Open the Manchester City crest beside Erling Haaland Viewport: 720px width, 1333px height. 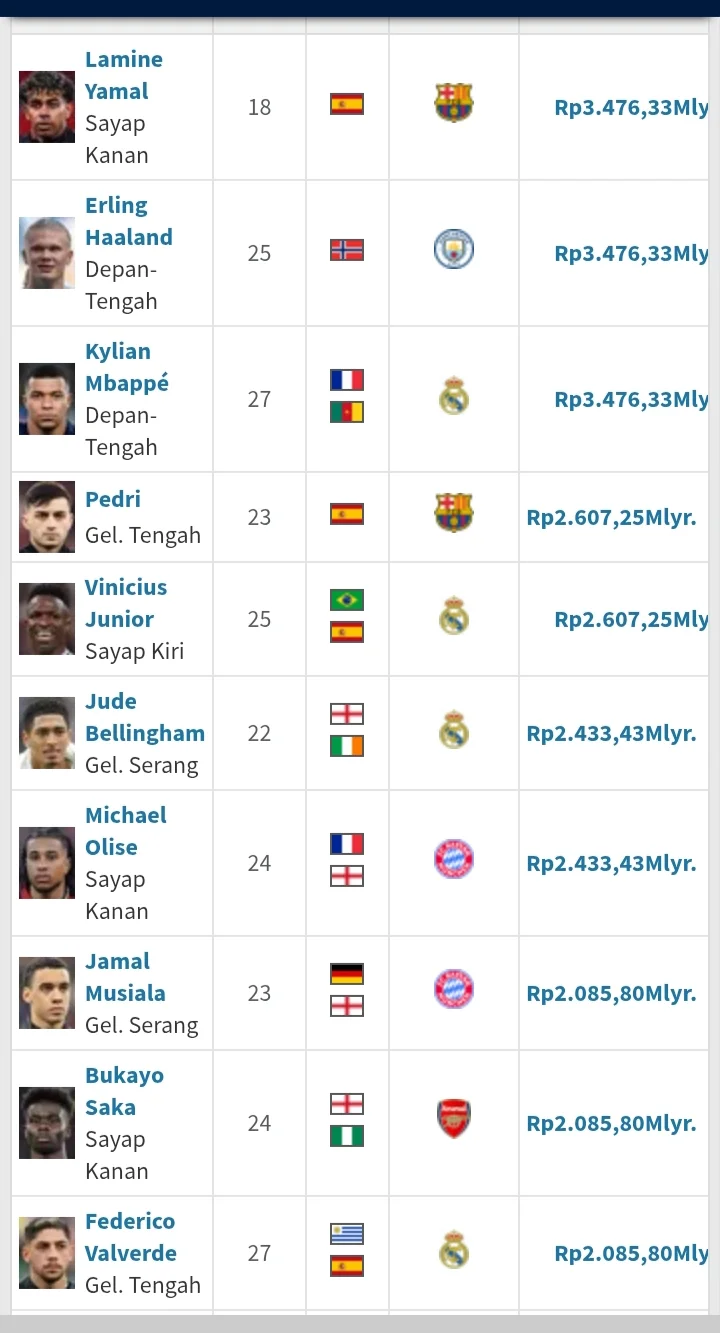(x=454, y=249)
